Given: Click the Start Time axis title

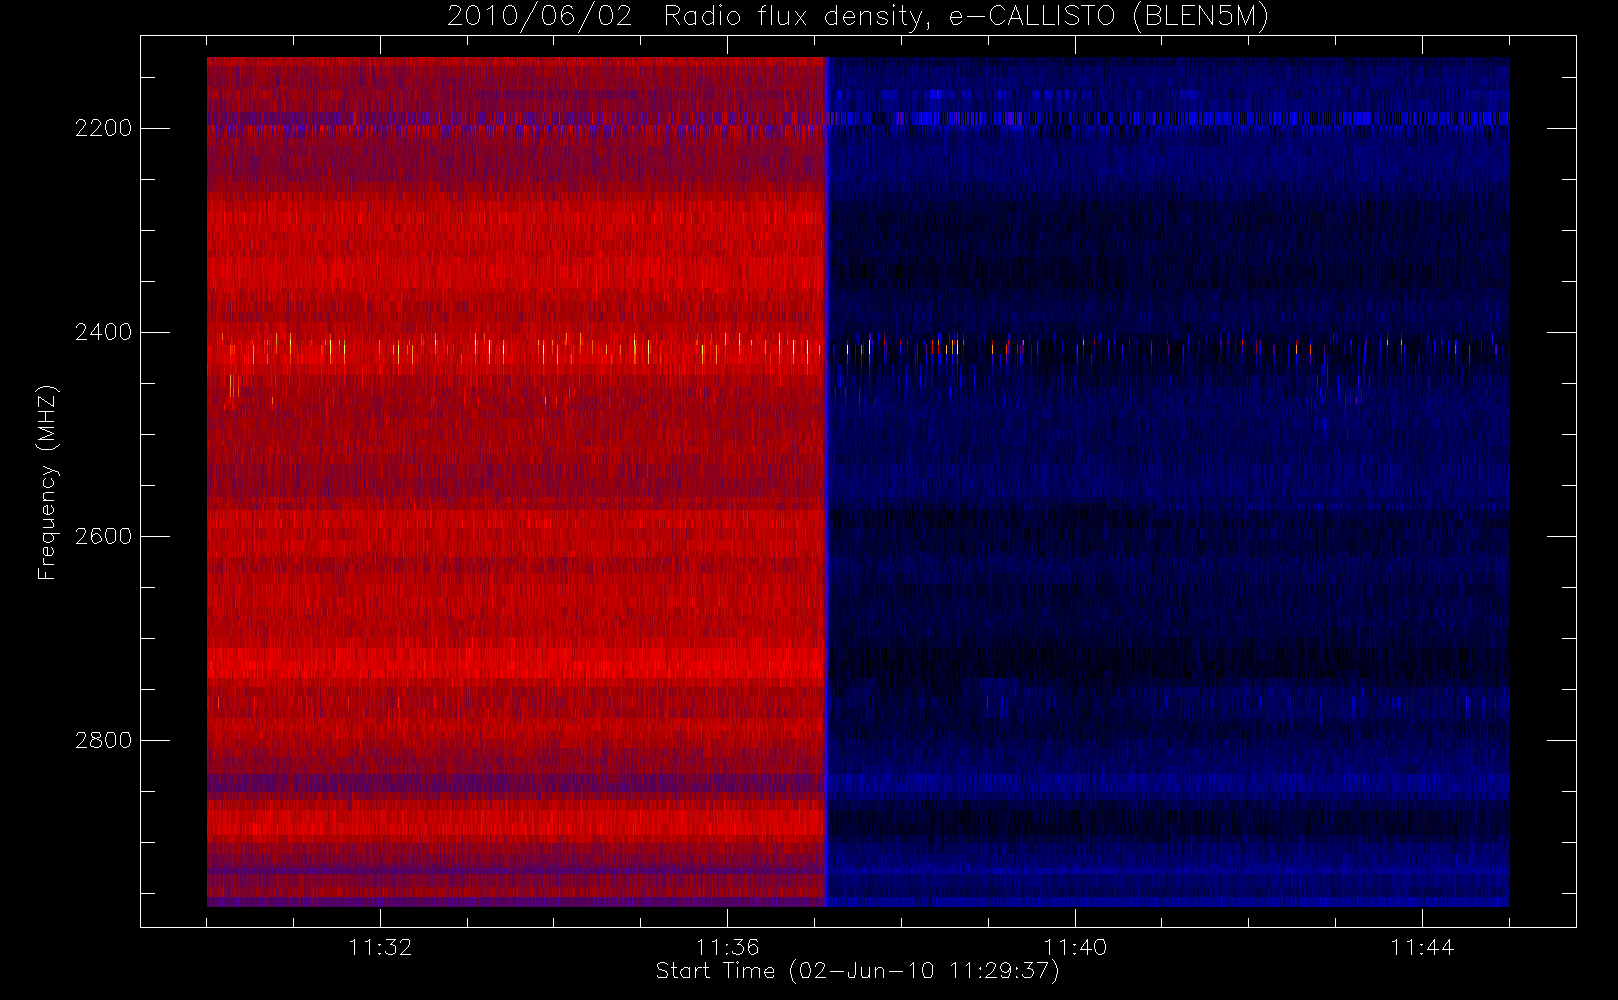Looking at the screenshot, I should (x=857, y=971).
